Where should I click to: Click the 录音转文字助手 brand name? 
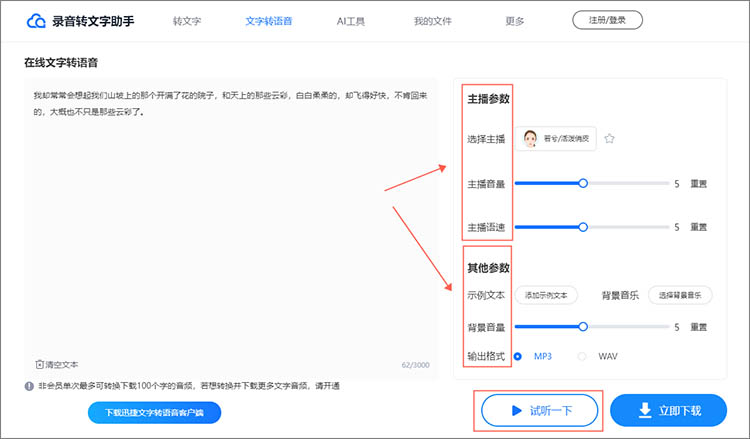tap(93, 21)
